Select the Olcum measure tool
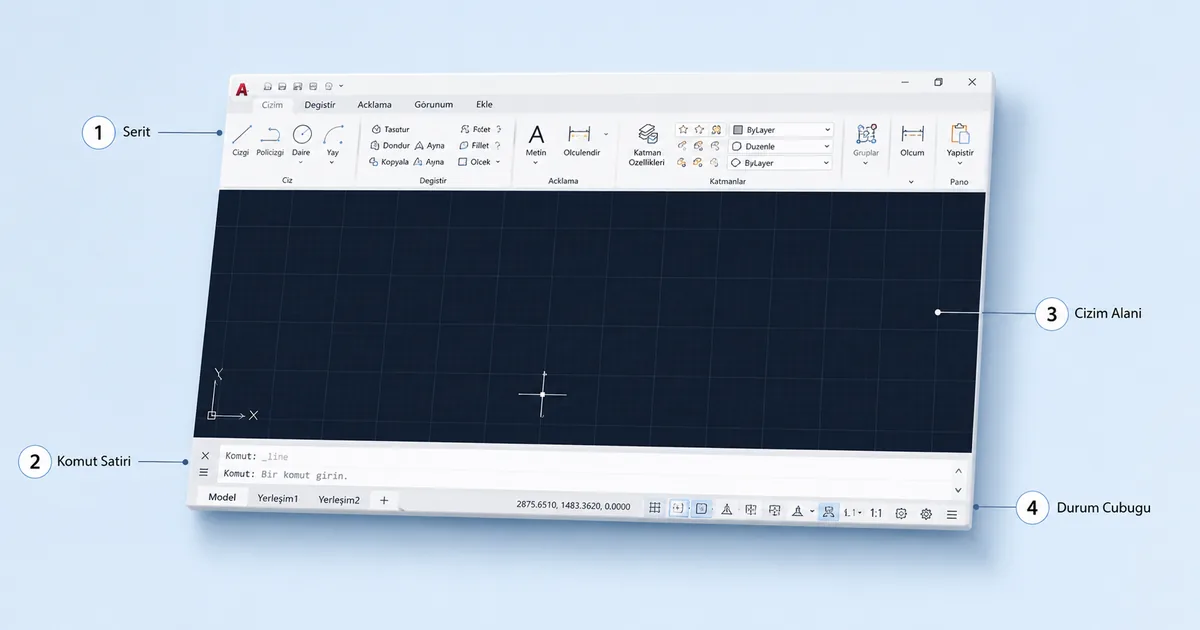This screenshot has width=1200, height=630. [x=912, y=140]
